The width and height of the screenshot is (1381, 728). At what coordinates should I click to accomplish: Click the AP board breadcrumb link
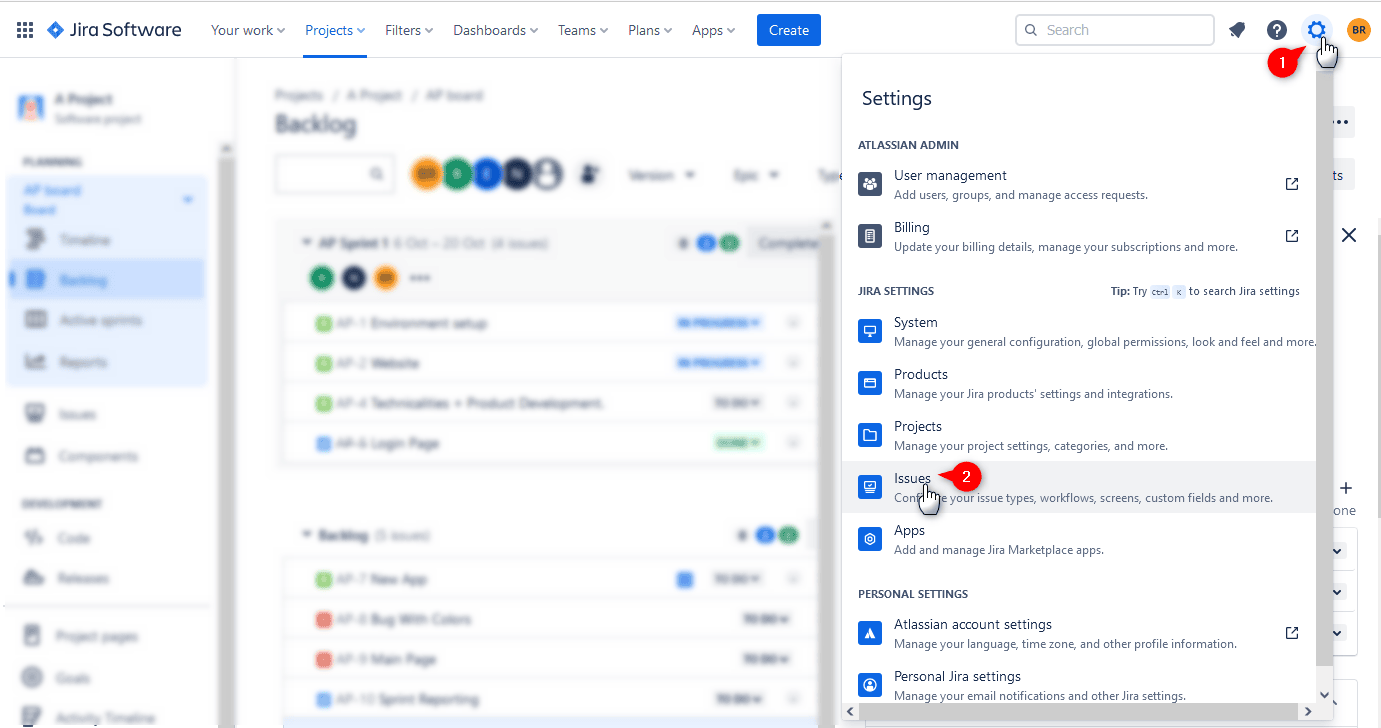[454, 95]
